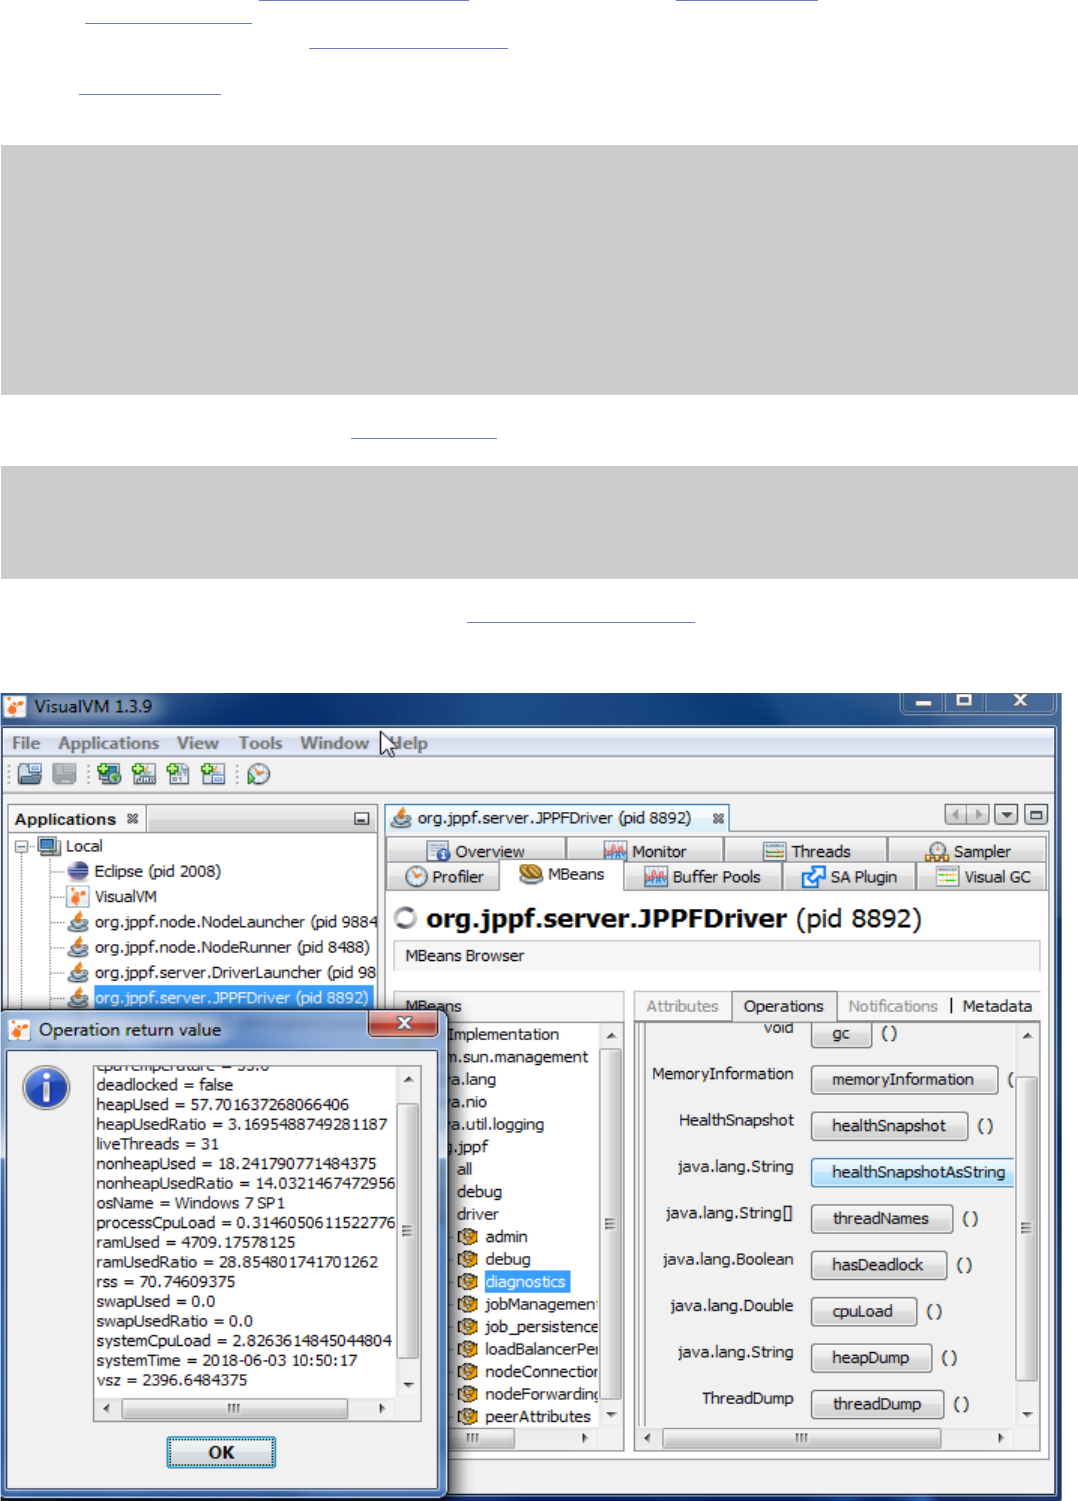Invoke the cpuLoad operation button
Image resolution: width=1078 pixels, height=1501 pixels.
coord(863,1311)
